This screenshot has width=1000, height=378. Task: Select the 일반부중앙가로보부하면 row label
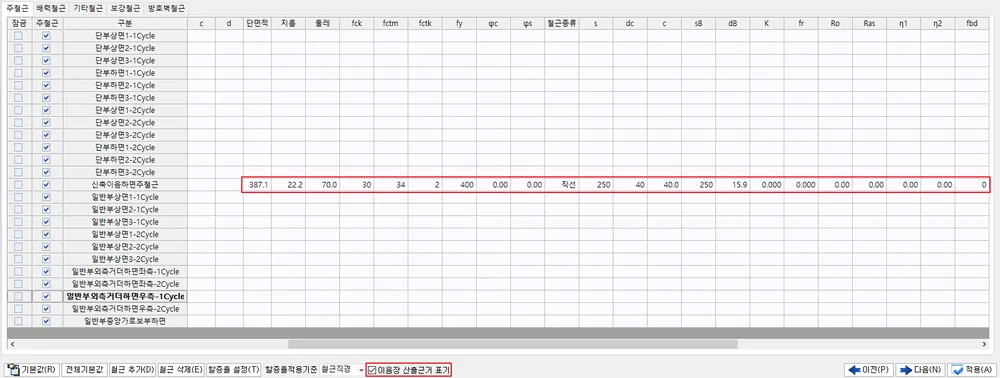click(125, 321)
